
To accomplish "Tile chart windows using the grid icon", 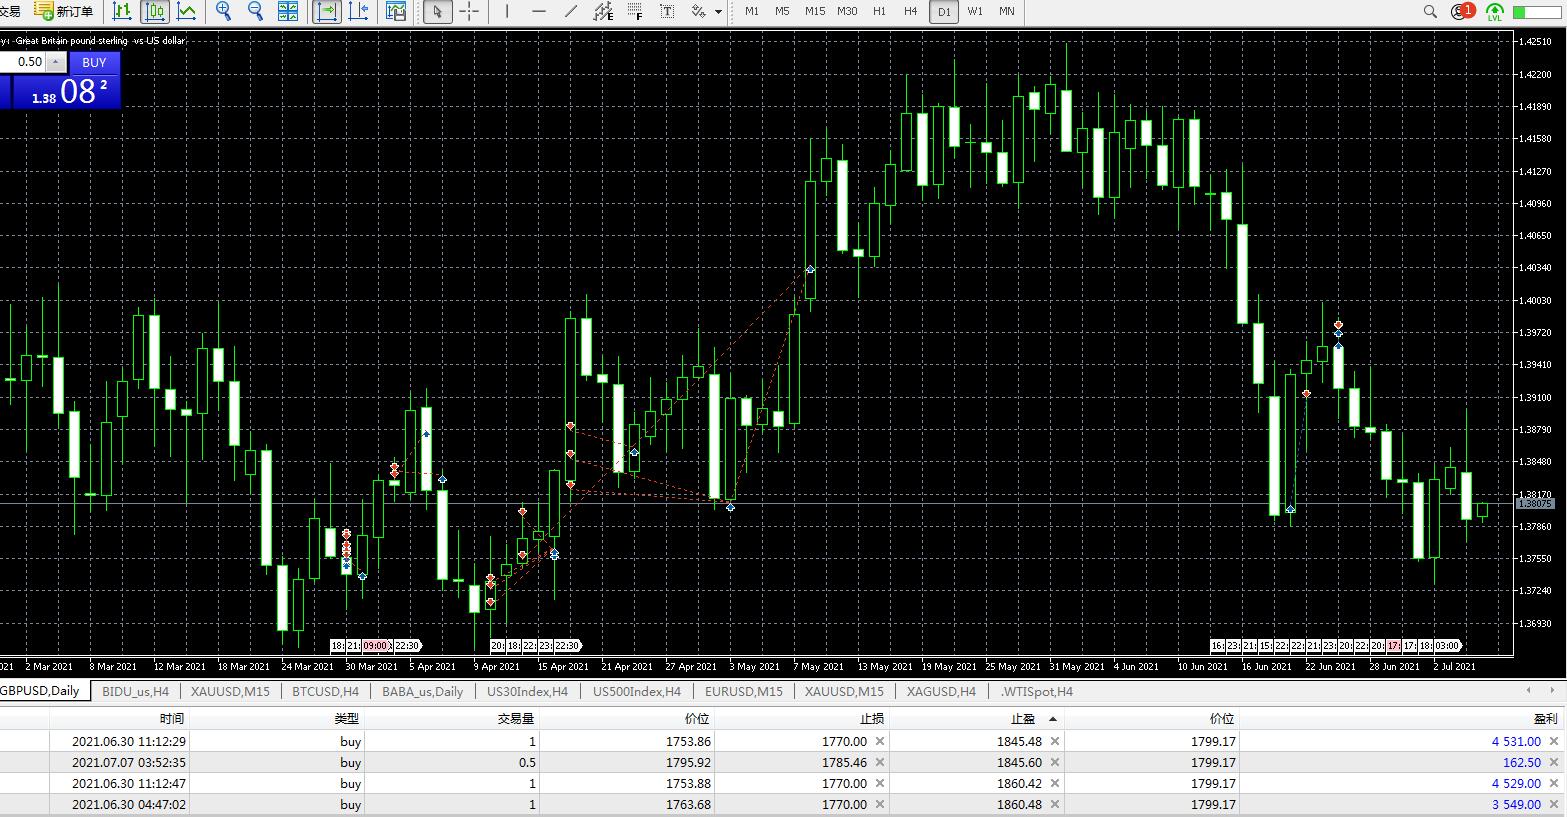I will point(288,11).
